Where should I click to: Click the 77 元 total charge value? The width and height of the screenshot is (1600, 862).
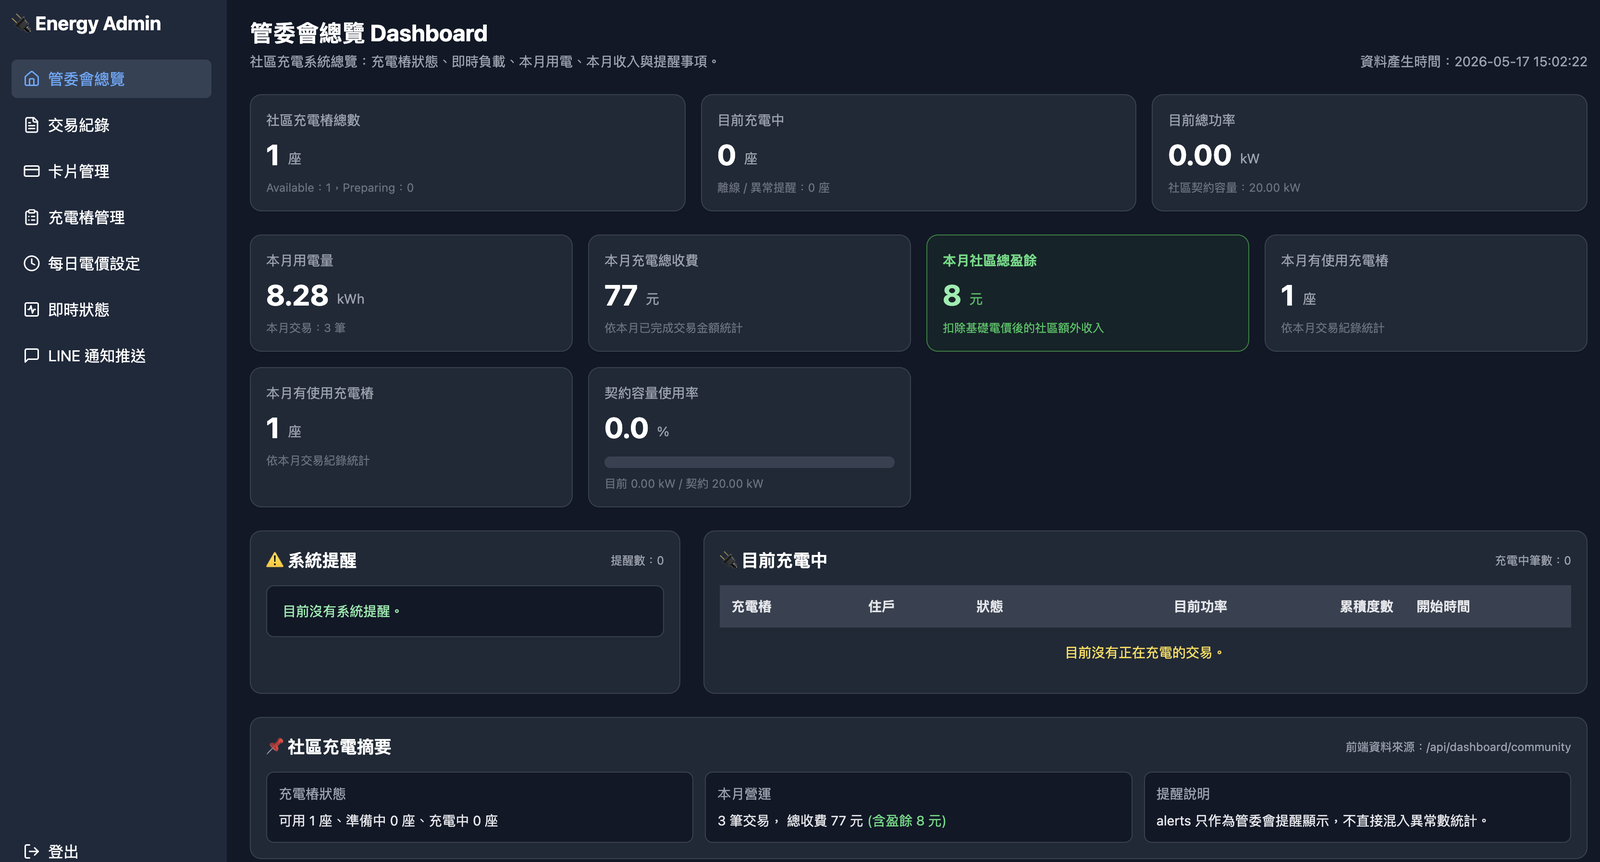(x=632, y=296)
